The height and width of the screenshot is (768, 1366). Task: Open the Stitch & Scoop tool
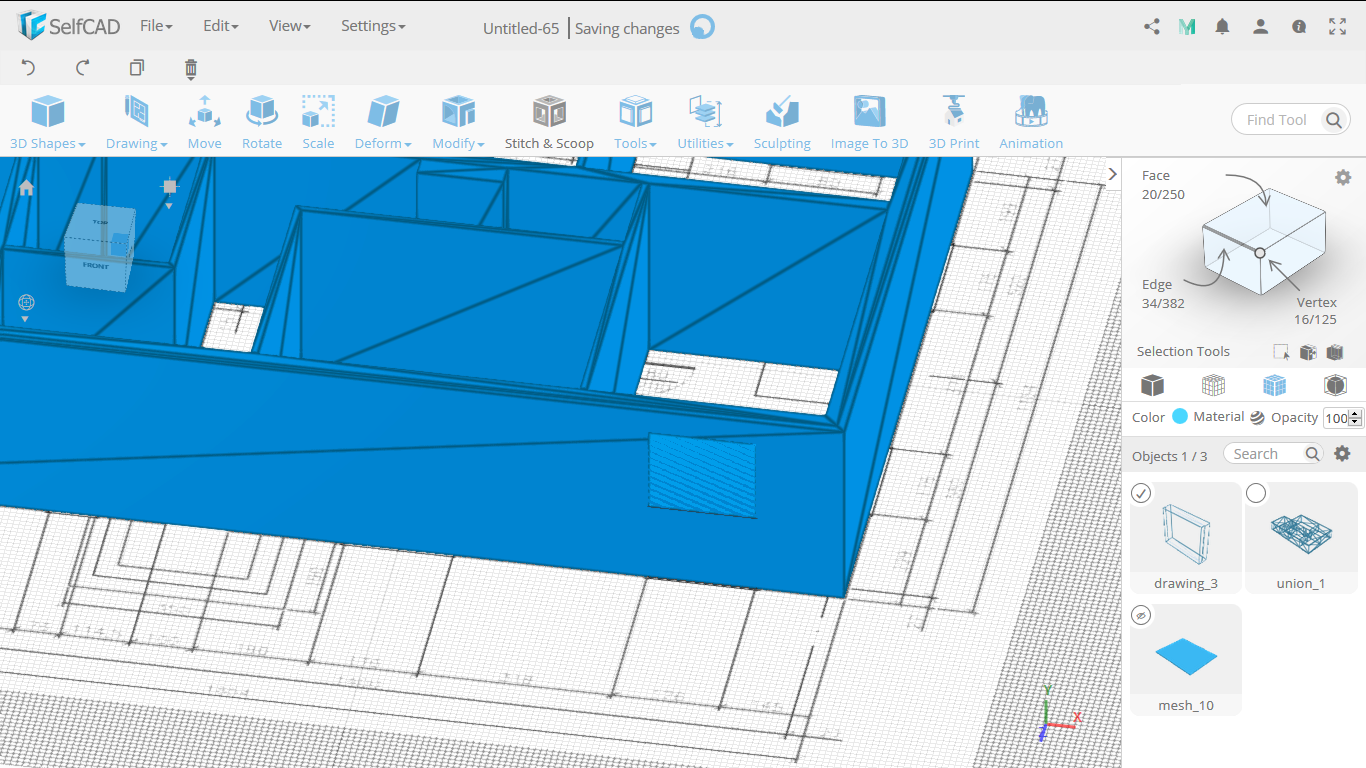coord(549,122)
